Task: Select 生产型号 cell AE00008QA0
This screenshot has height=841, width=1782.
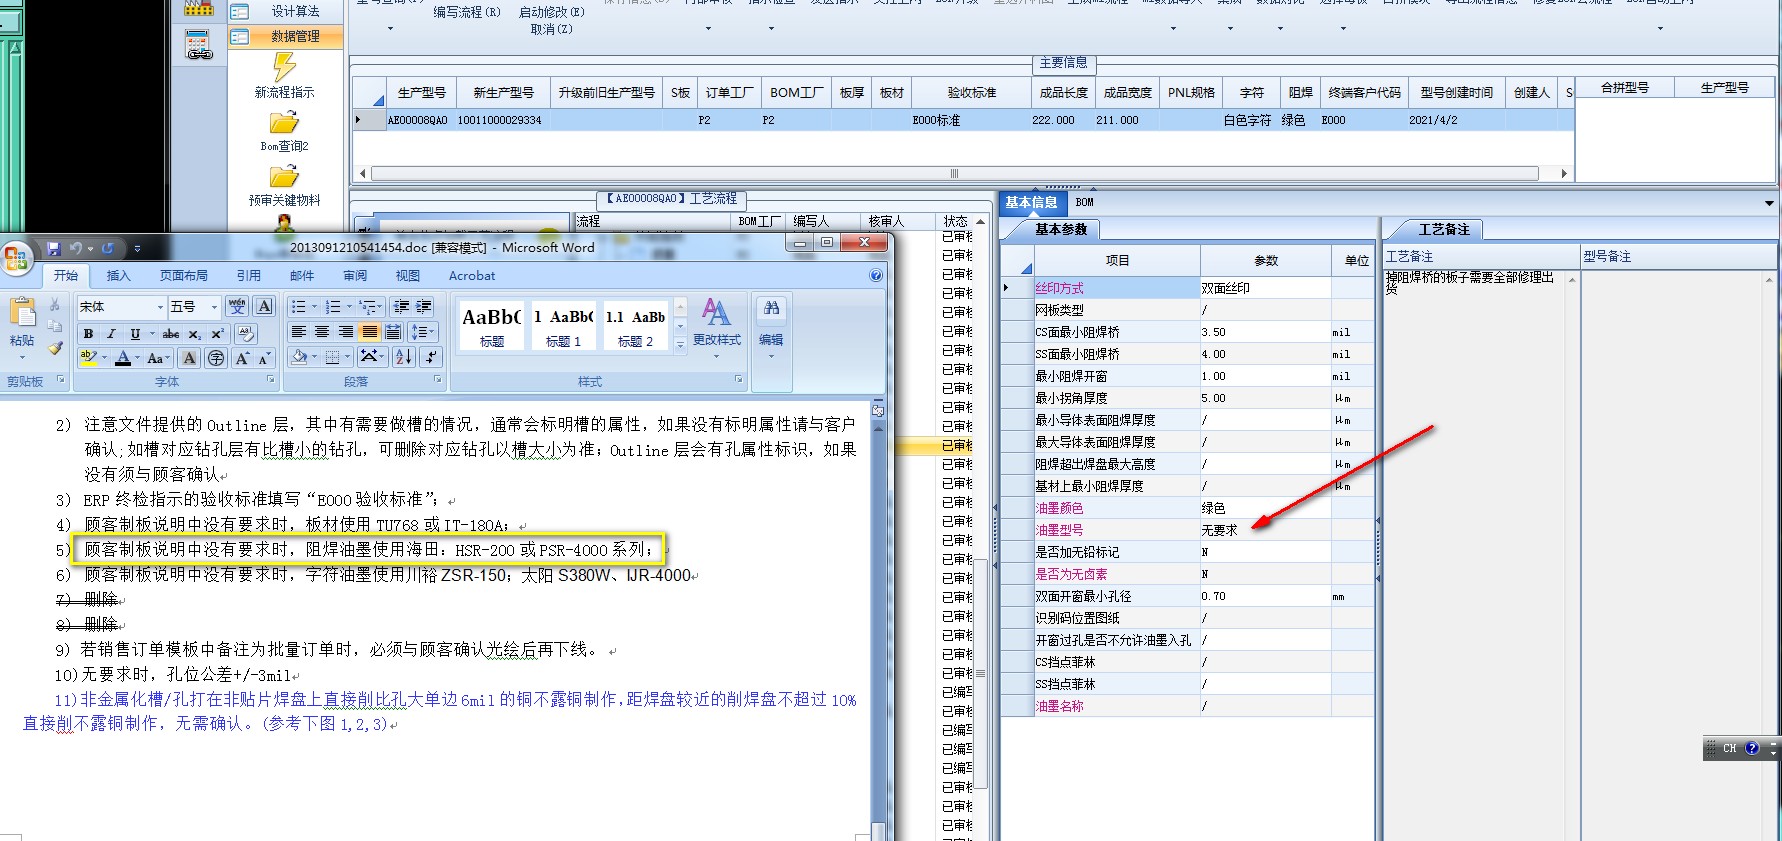Action: tap(417, 120)
